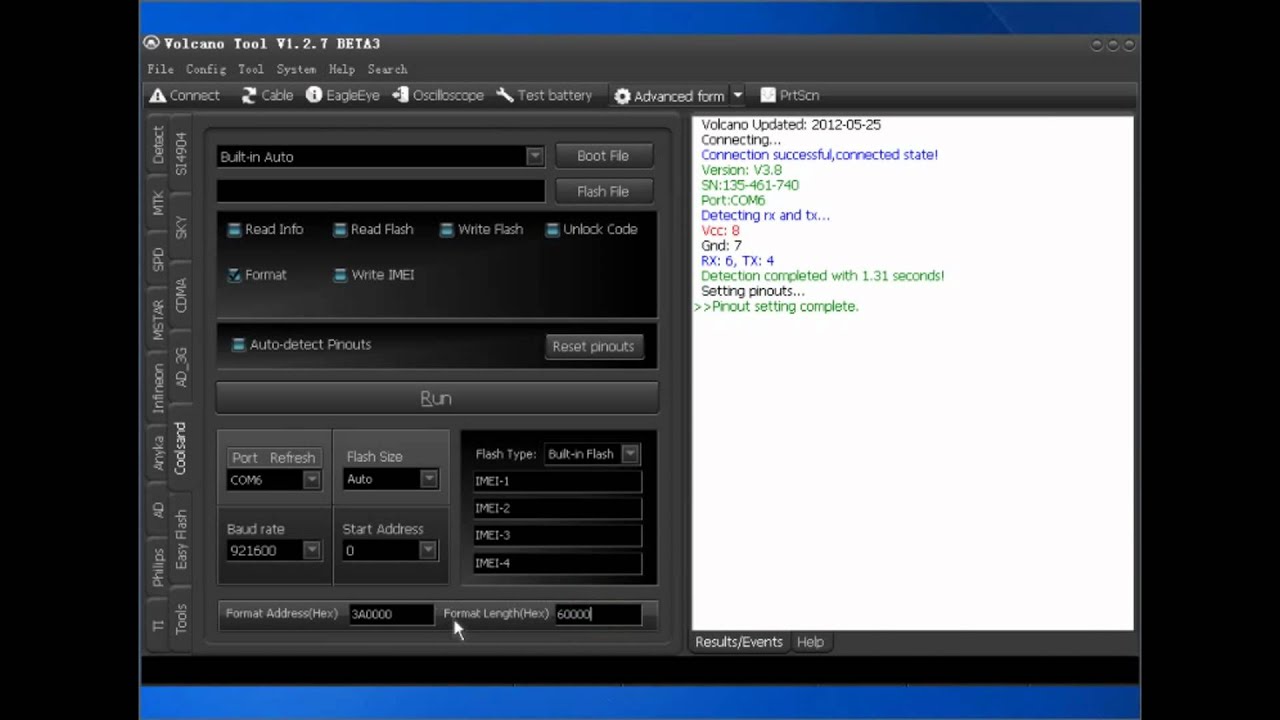1280x720 pixels.
Task: Open the Config menu
Action: pos(206,69)
